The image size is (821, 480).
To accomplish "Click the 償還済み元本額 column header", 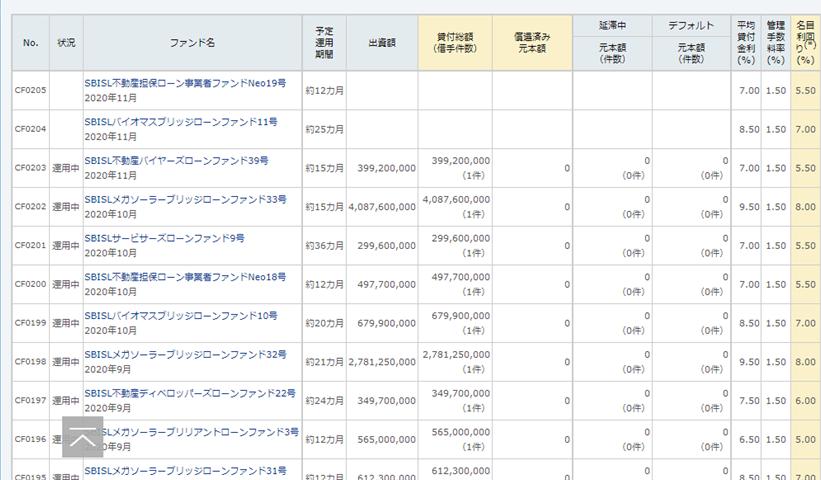I will [x=532, y=43].
